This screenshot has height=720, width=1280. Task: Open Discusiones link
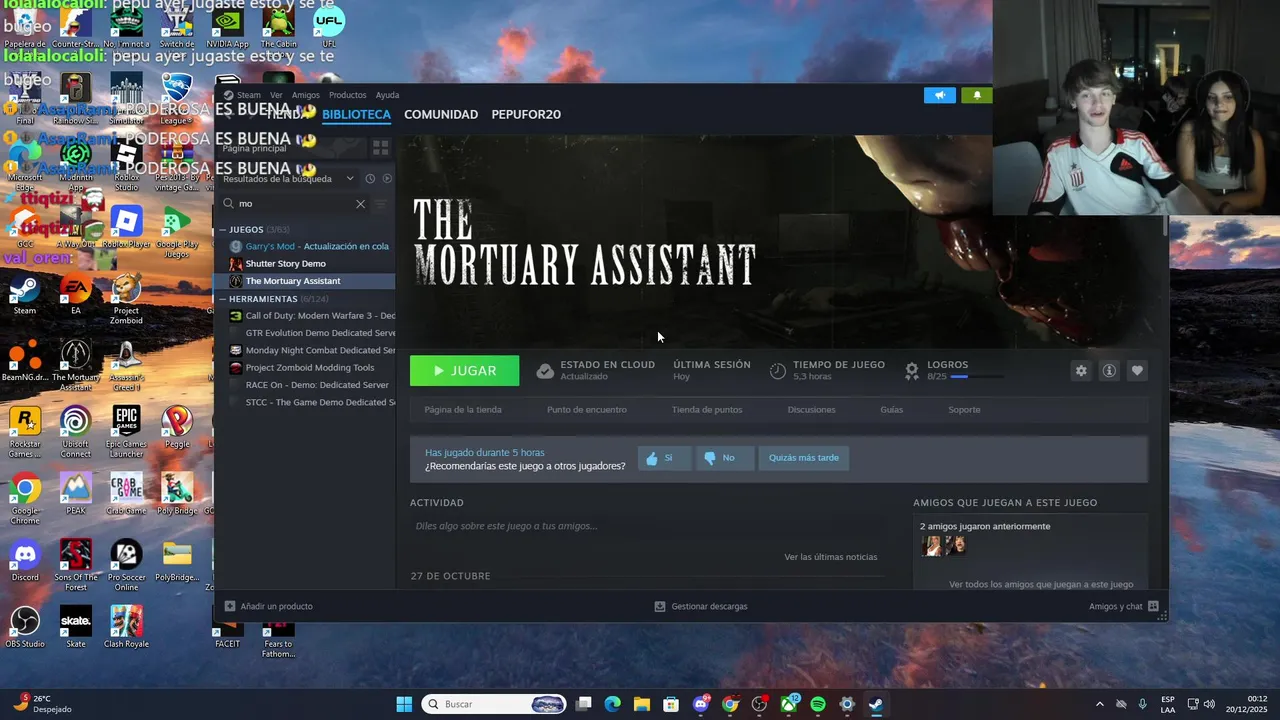coord(812,410)
